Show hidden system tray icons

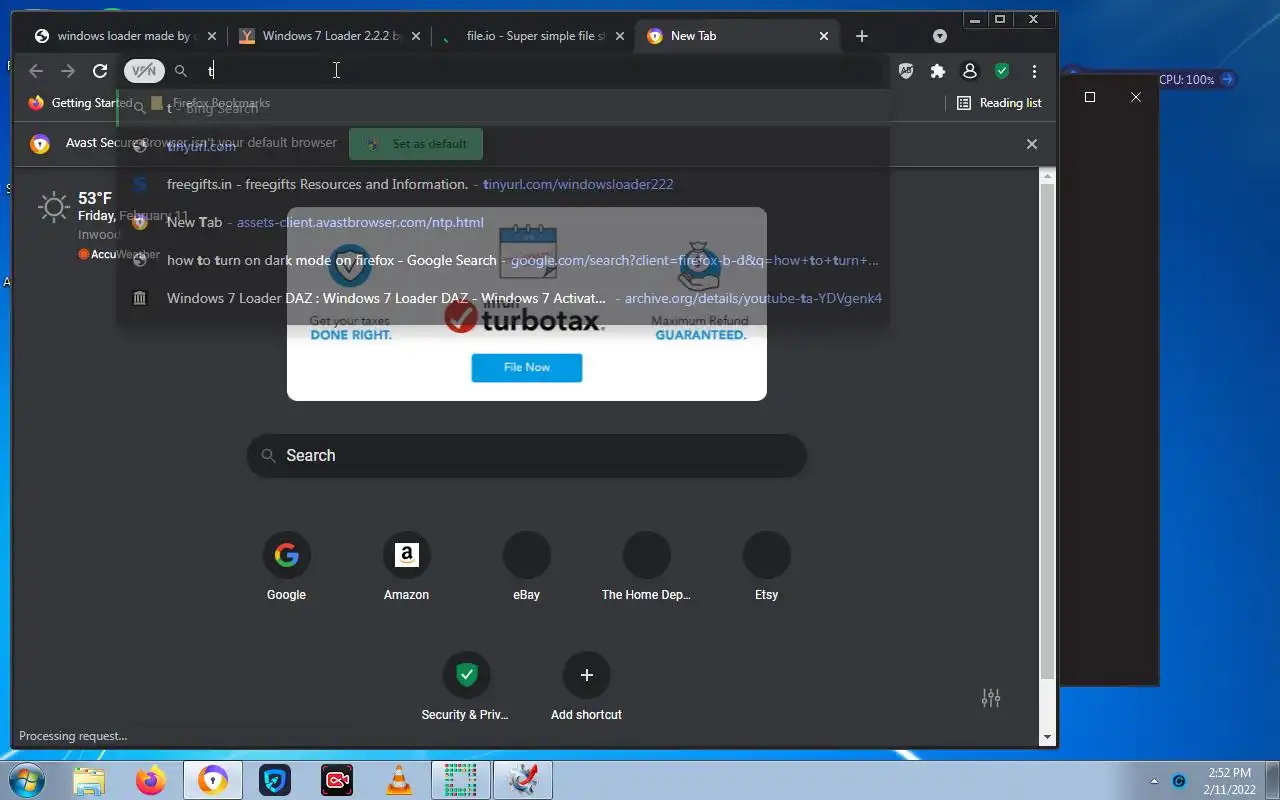pos(1155,781)
